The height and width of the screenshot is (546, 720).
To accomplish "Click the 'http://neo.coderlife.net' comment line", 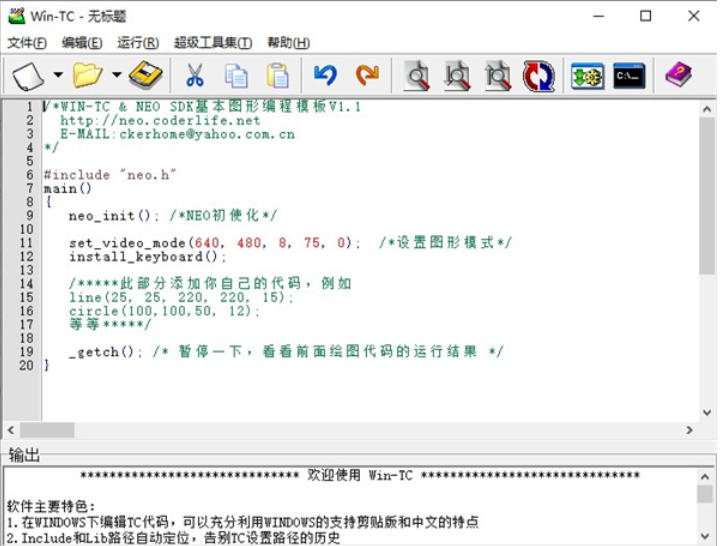I will tap(160, 121).
